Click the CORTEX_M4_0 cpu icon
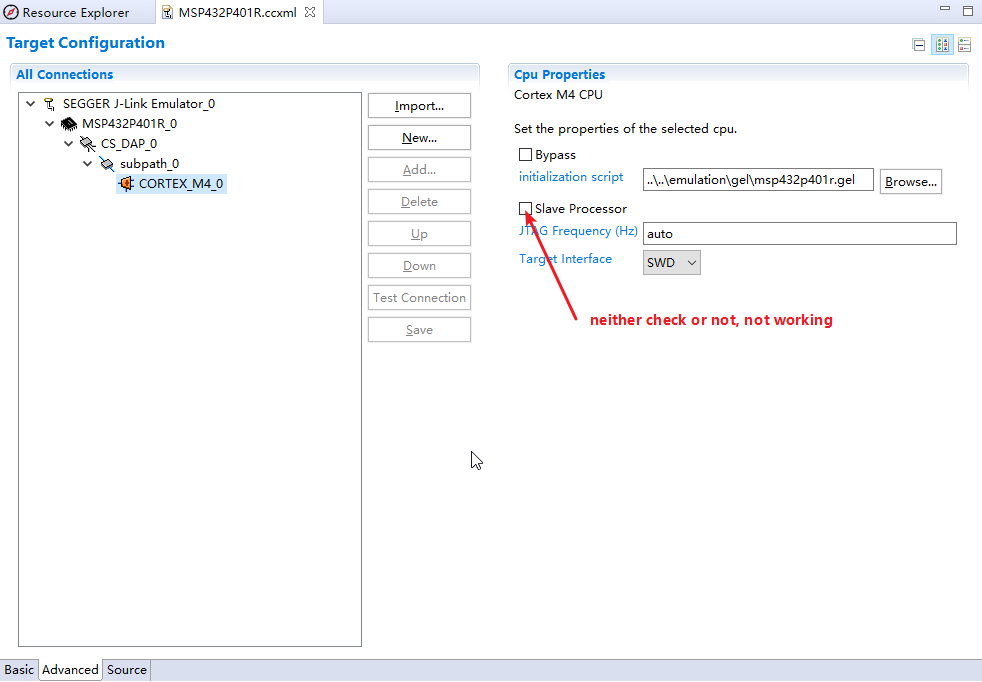This screenshot has height=682, width=982. 127,184
